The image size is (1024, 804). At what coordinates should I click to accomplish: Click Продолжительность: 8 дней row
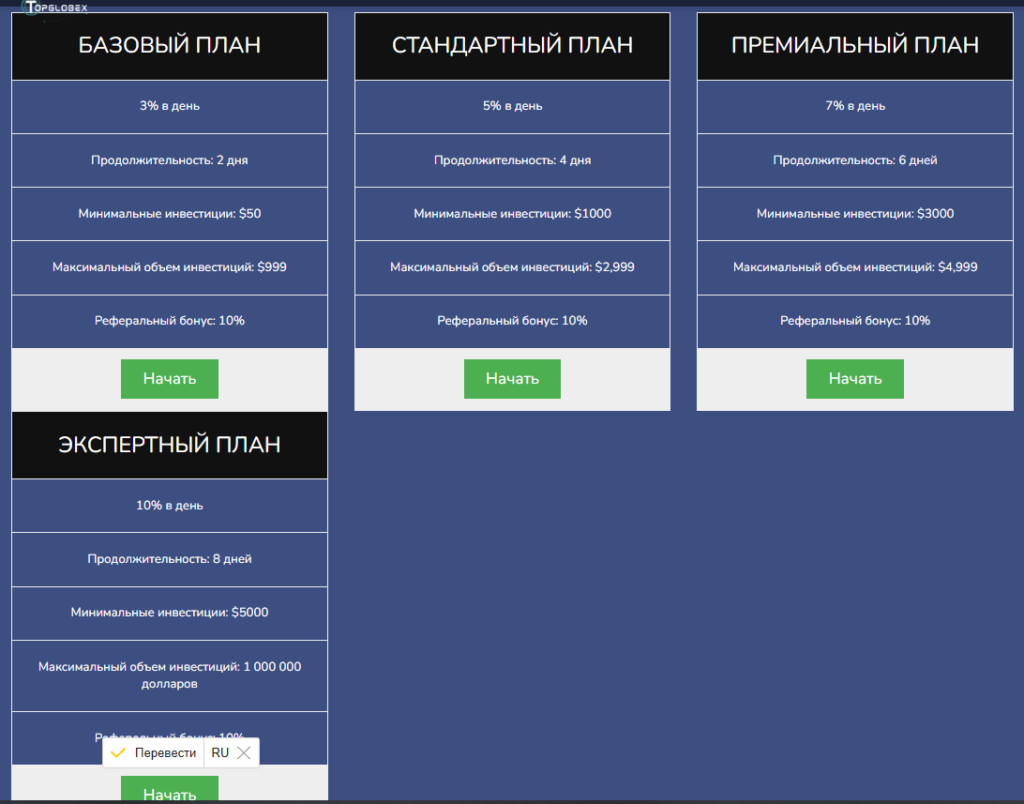click(x=170, y=559)
